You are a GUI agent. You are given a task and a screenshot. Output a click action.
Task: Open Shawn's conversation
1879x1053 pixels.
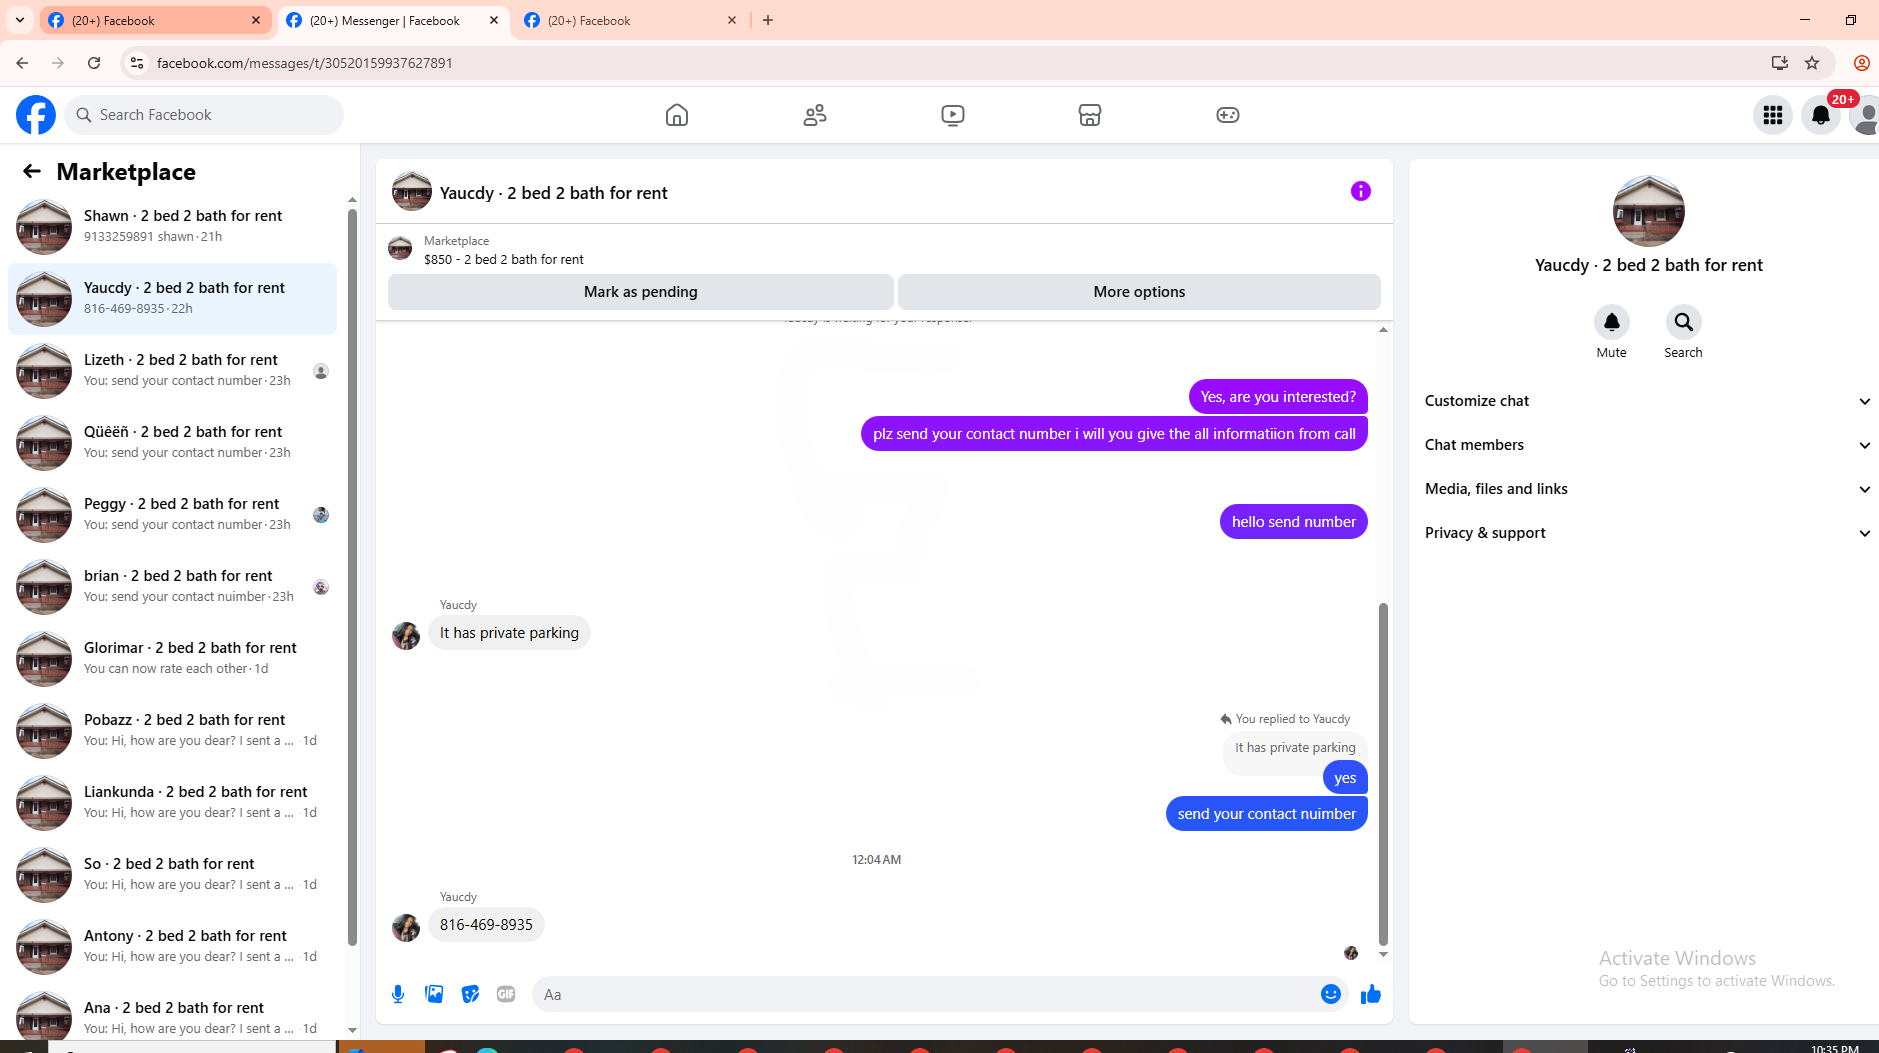(172, 227)
